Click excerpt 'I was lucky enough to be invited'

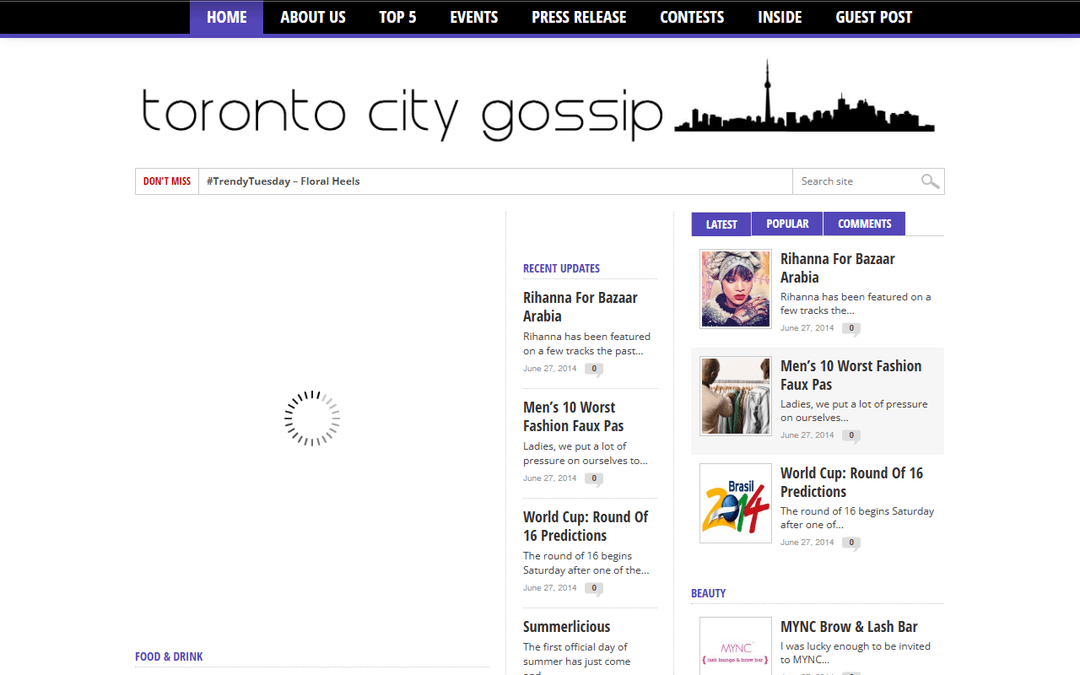(855, 653)
